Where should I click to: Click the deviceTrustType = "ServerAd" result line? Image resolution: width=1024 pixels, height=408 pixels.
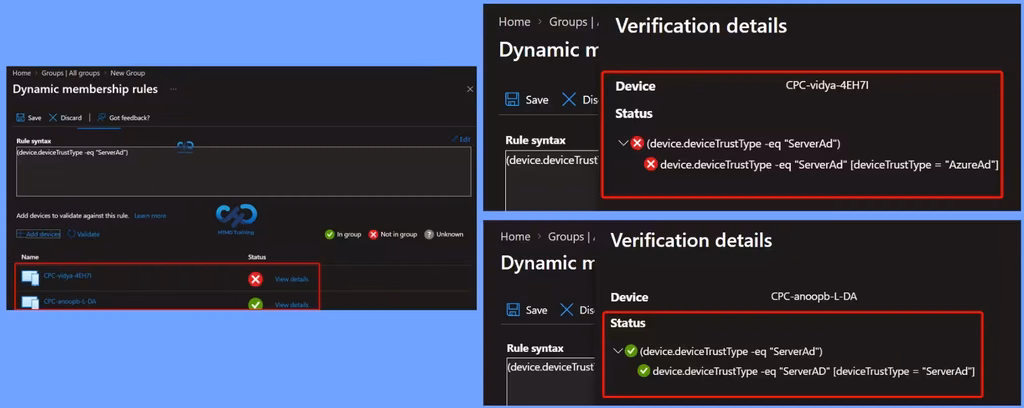pos(814,371)
